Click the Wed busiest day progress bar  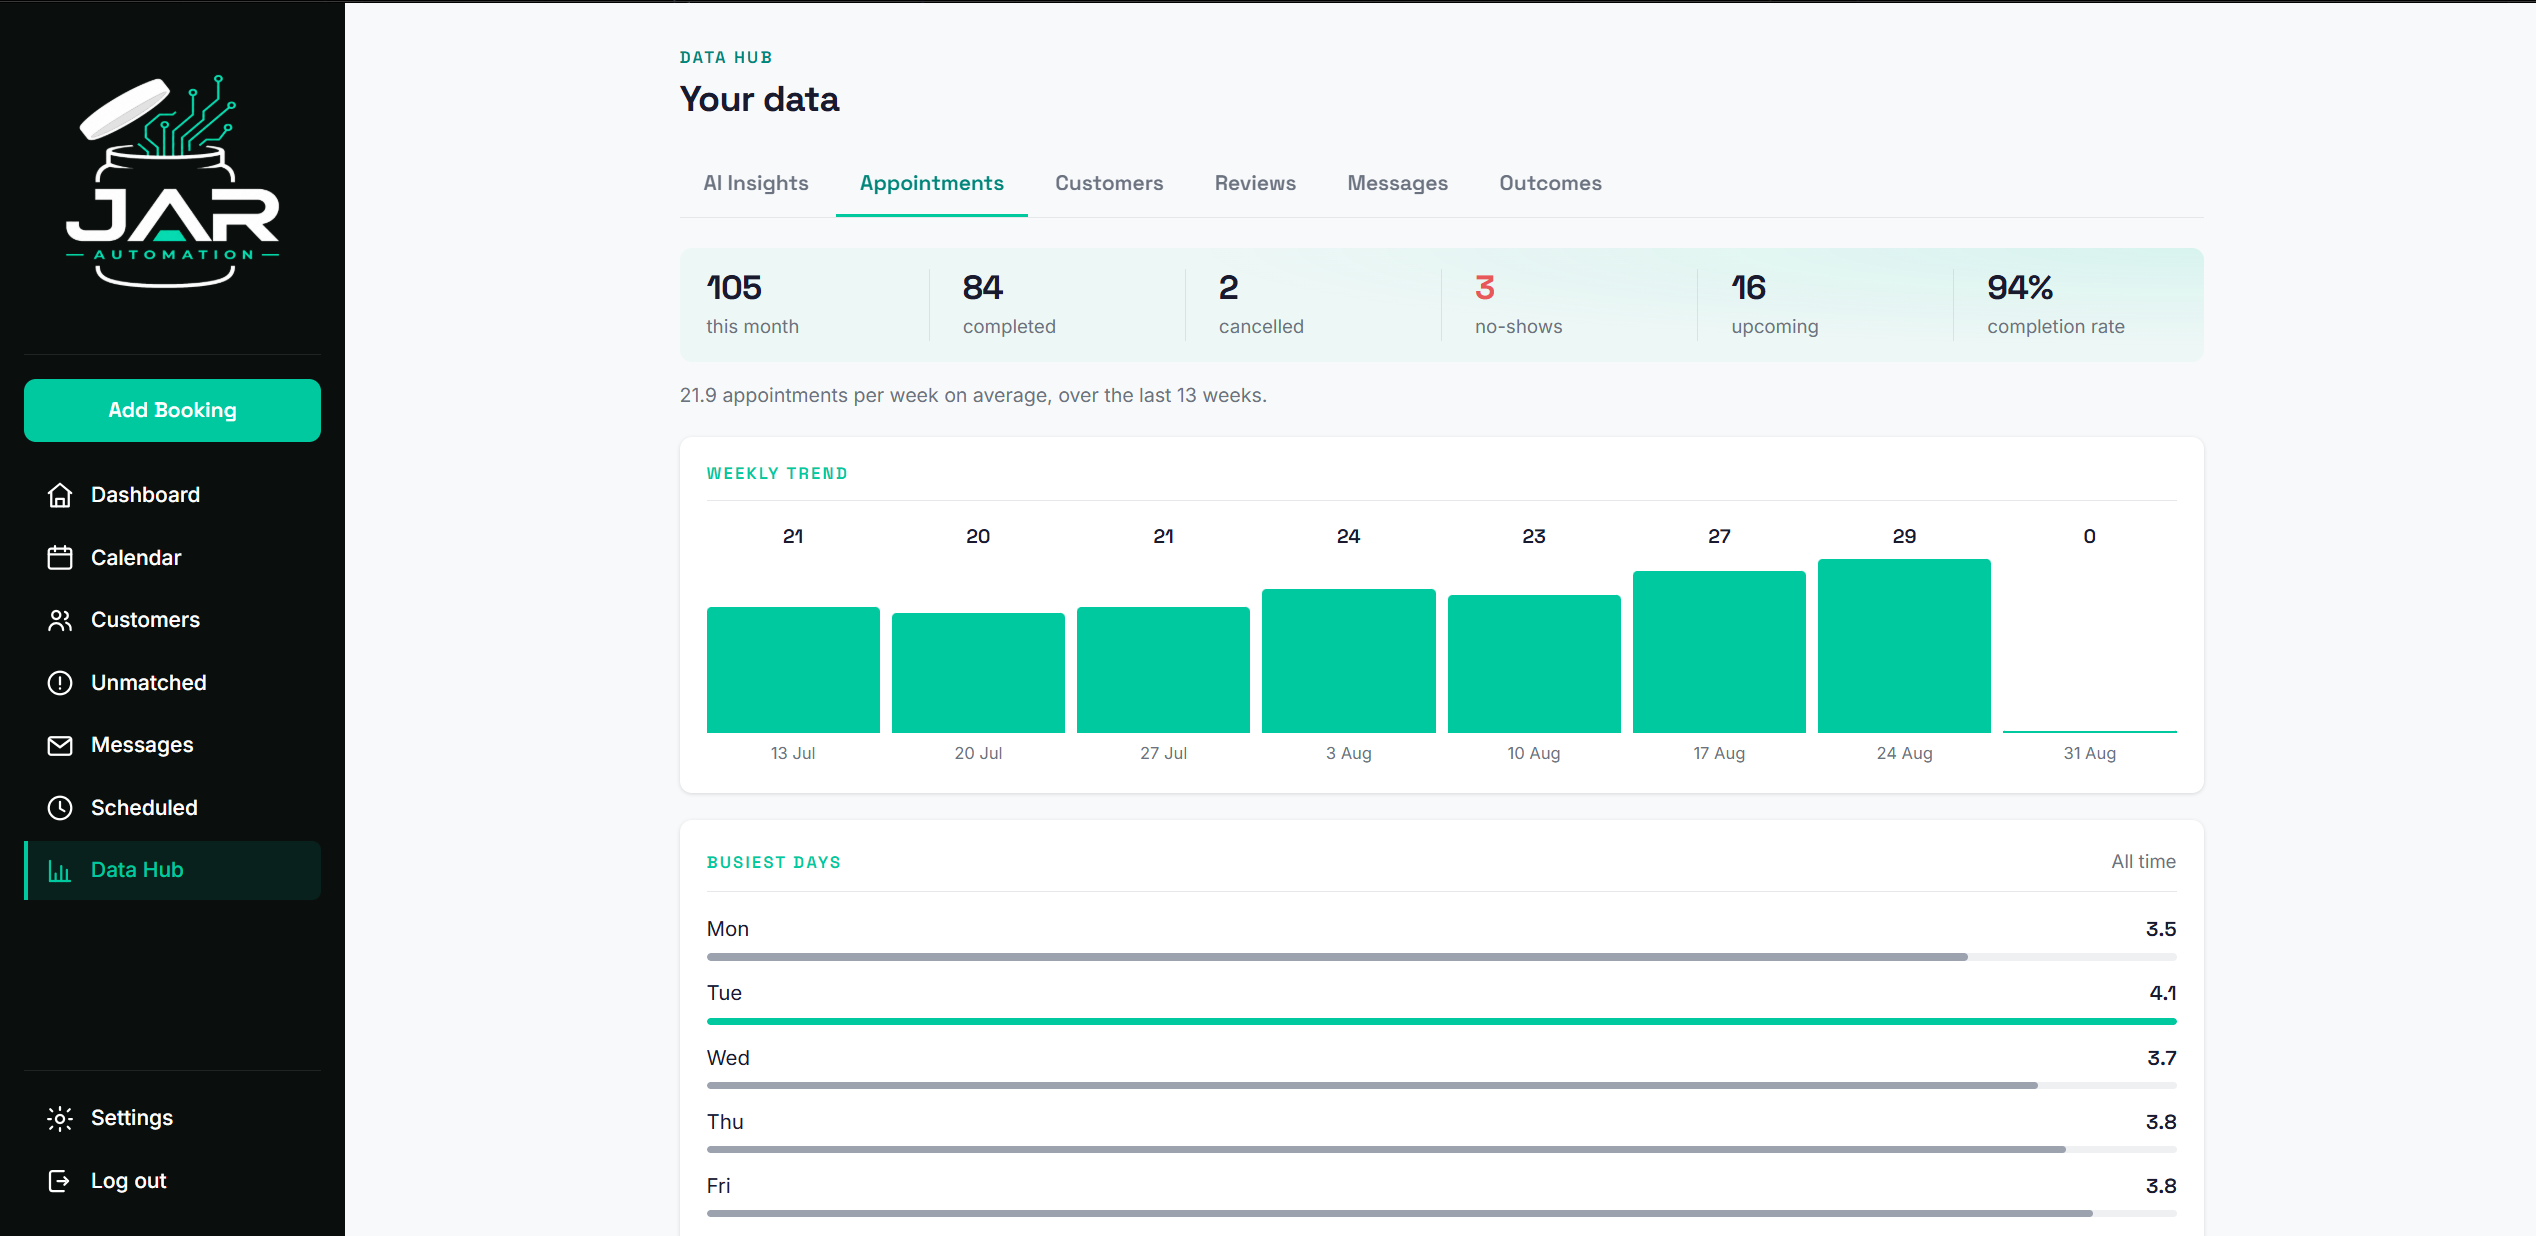click(1441, 1085)
